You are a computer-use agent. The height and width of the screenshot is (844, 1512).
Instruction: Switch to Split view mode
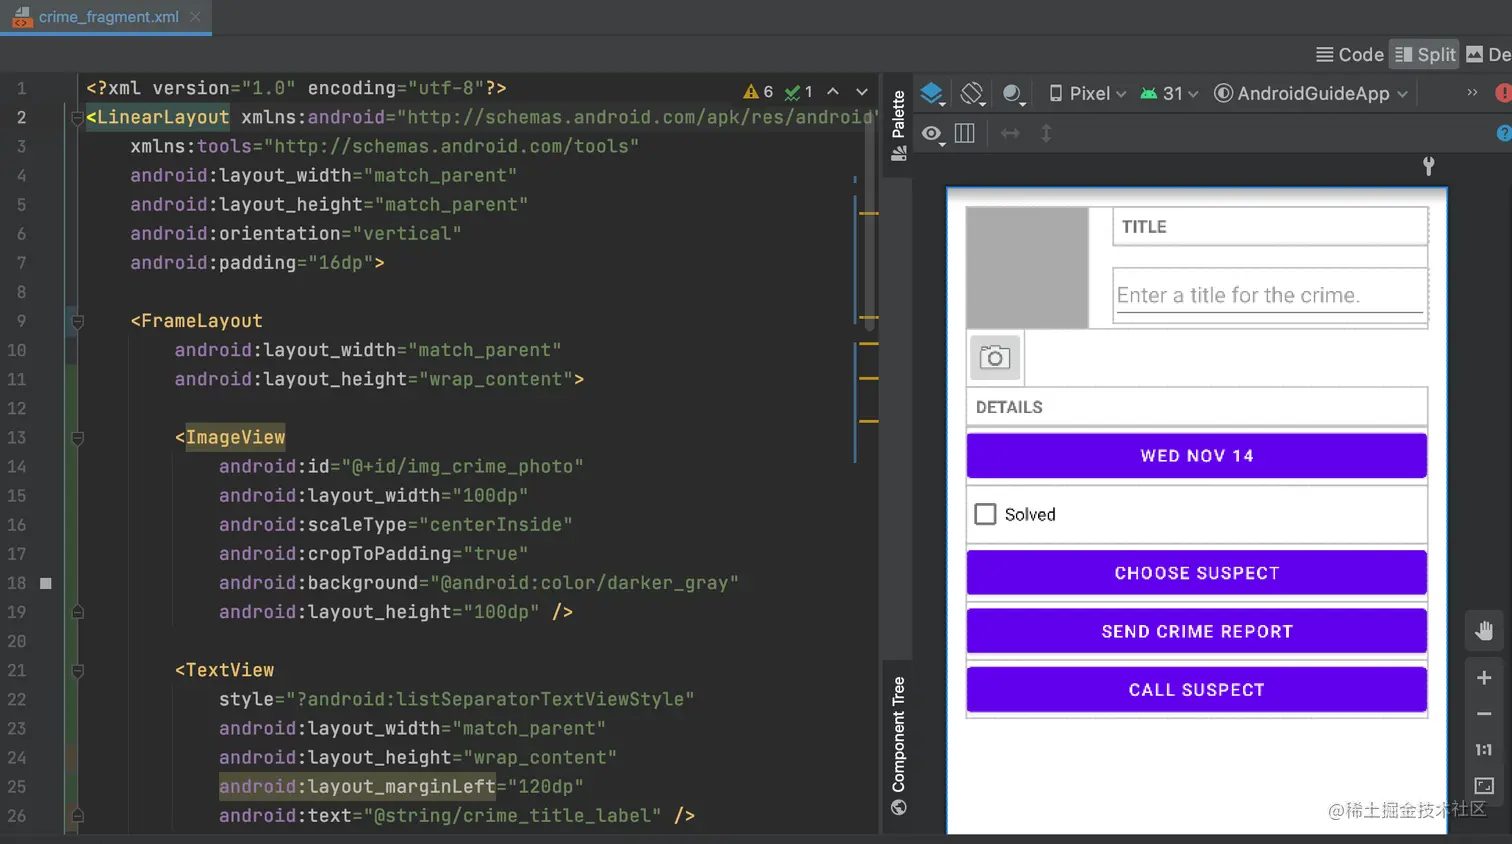point(1425,55)
